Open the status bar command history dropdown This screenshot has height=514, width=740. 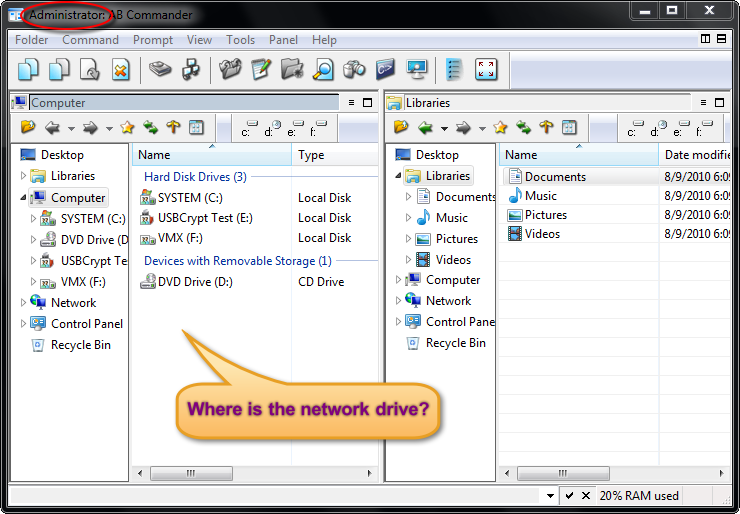[550, 496]
